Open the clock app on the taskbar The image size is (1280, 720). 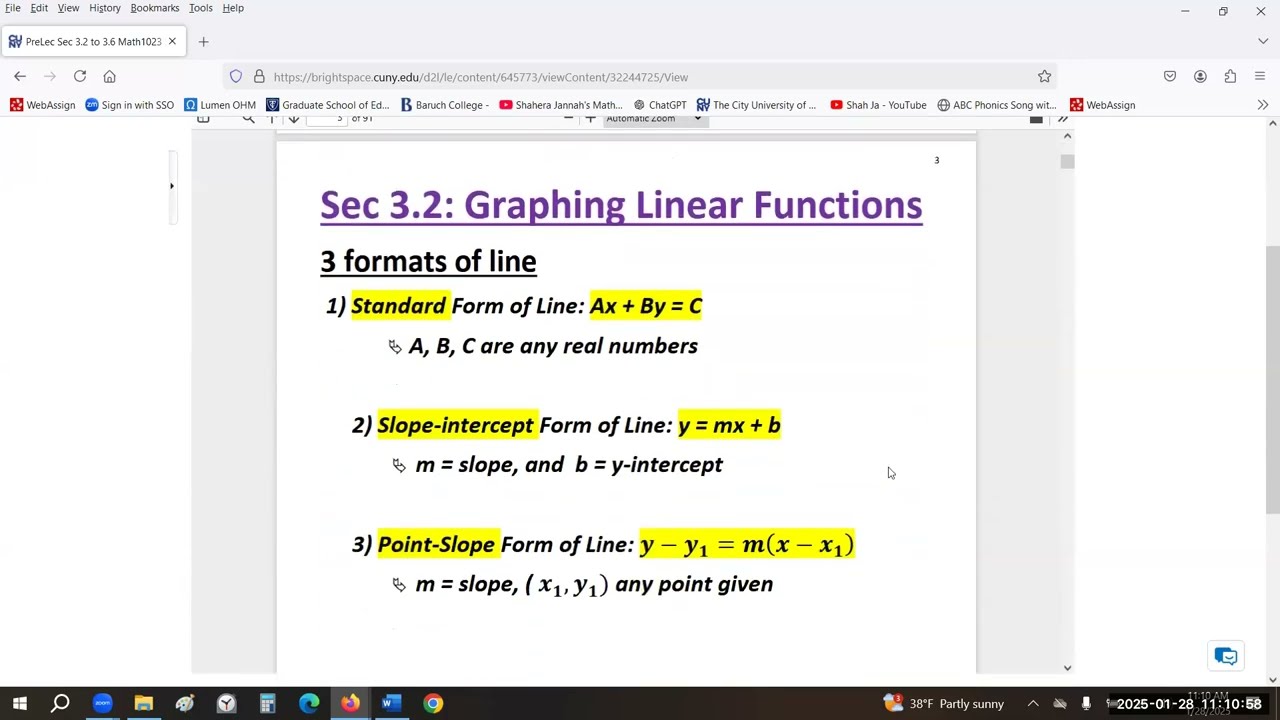tap(226, 703)
